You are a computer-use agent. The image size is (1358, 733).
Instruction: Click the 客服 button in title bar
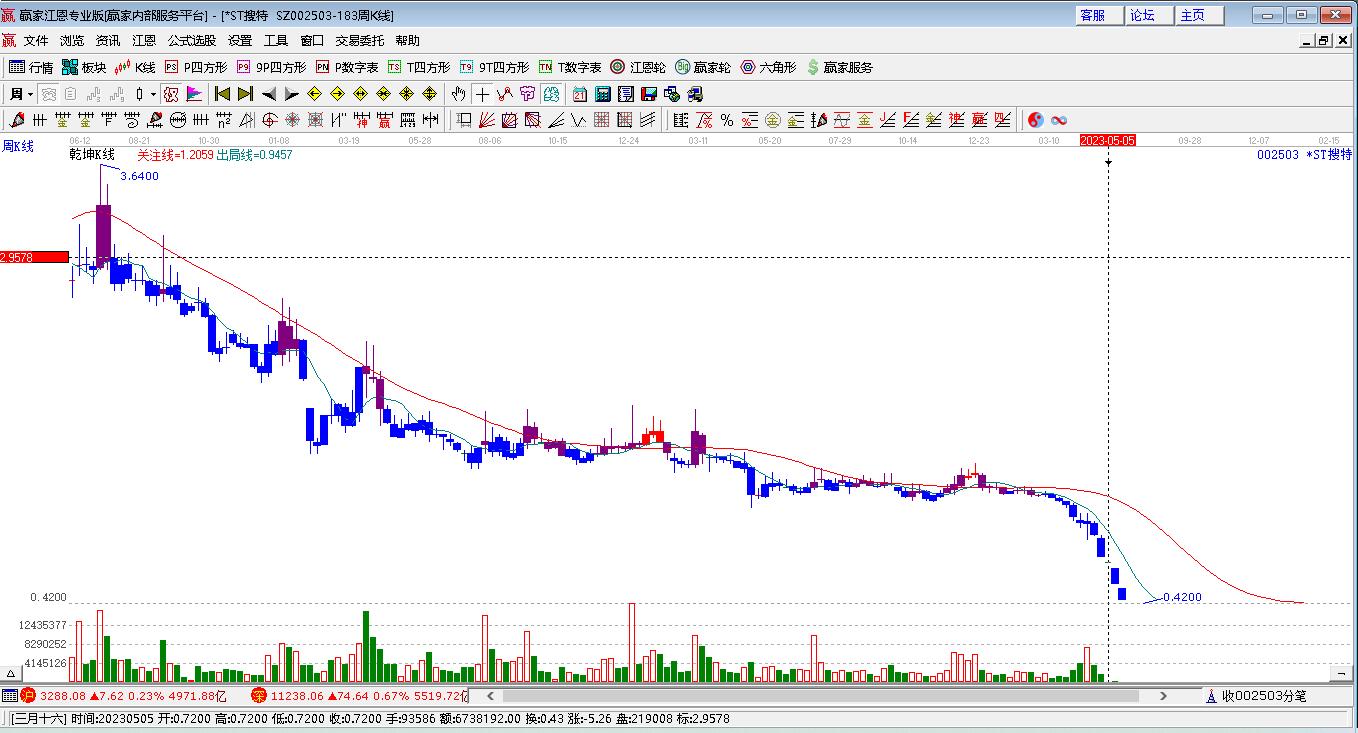pos(1092,15)
